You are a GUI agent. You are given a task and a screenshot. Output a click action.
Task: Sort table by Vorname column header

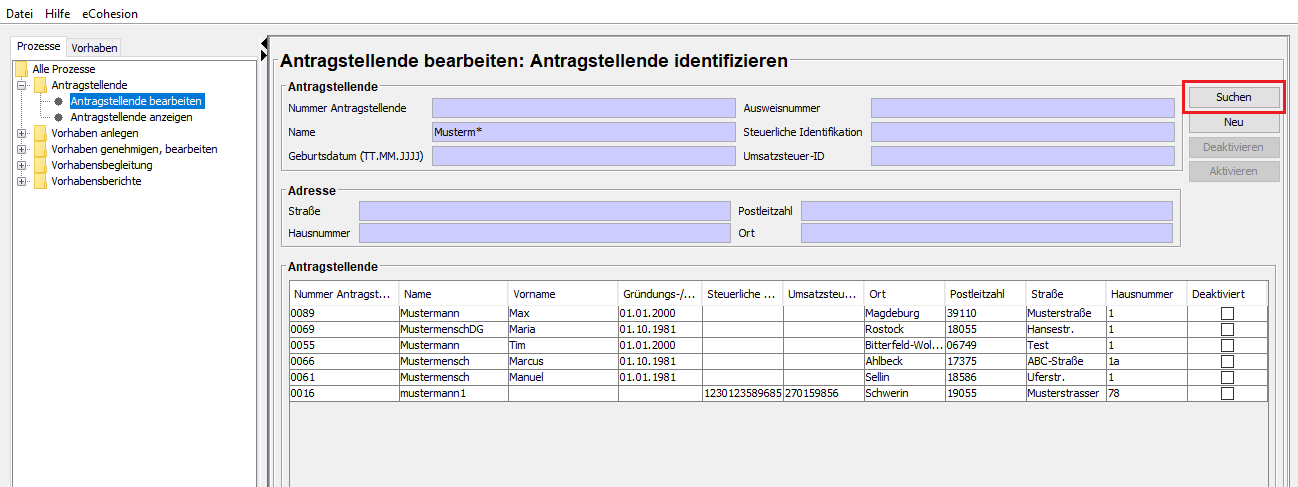pyautogui.click(x=563, y=294)
